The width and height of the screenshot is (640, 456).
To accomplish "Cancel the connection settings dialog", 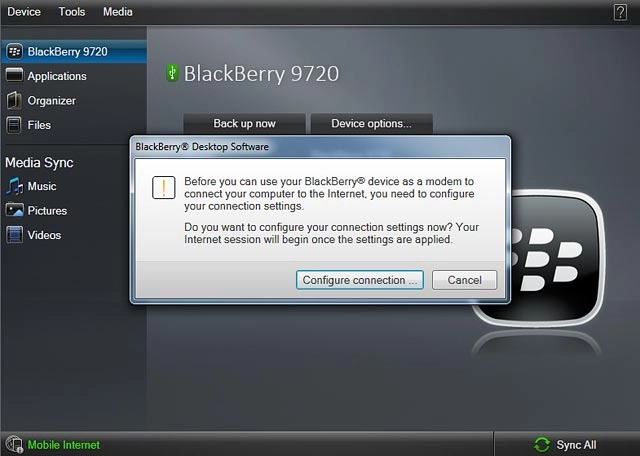I will coord(464,280).
